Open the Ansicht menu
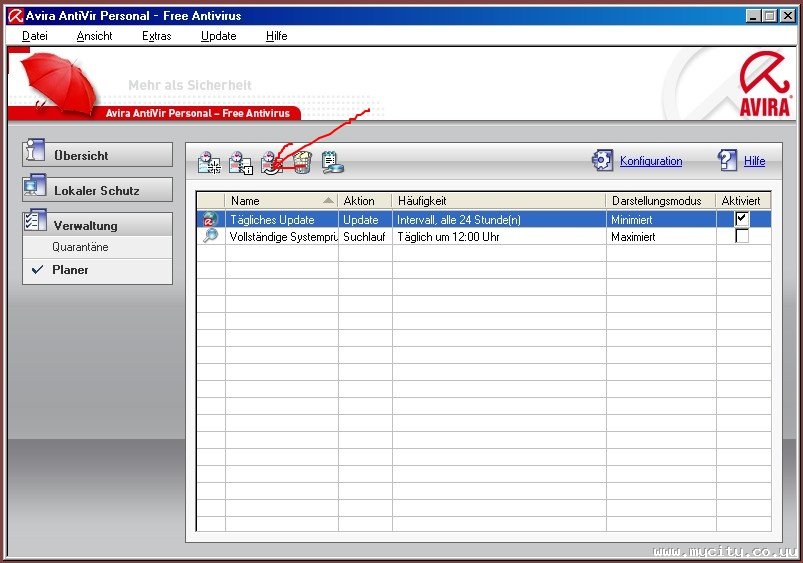803x563 pixels. coord(94,36)
